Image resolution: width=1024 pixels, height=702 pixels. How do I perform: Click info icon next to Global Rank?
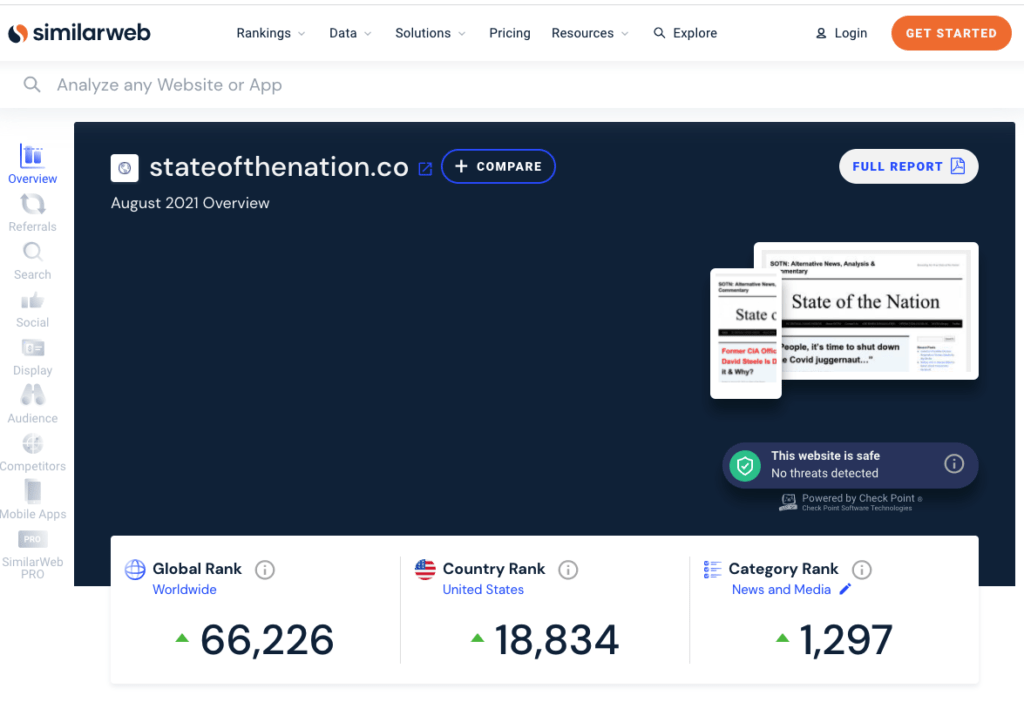pos(265,570)
